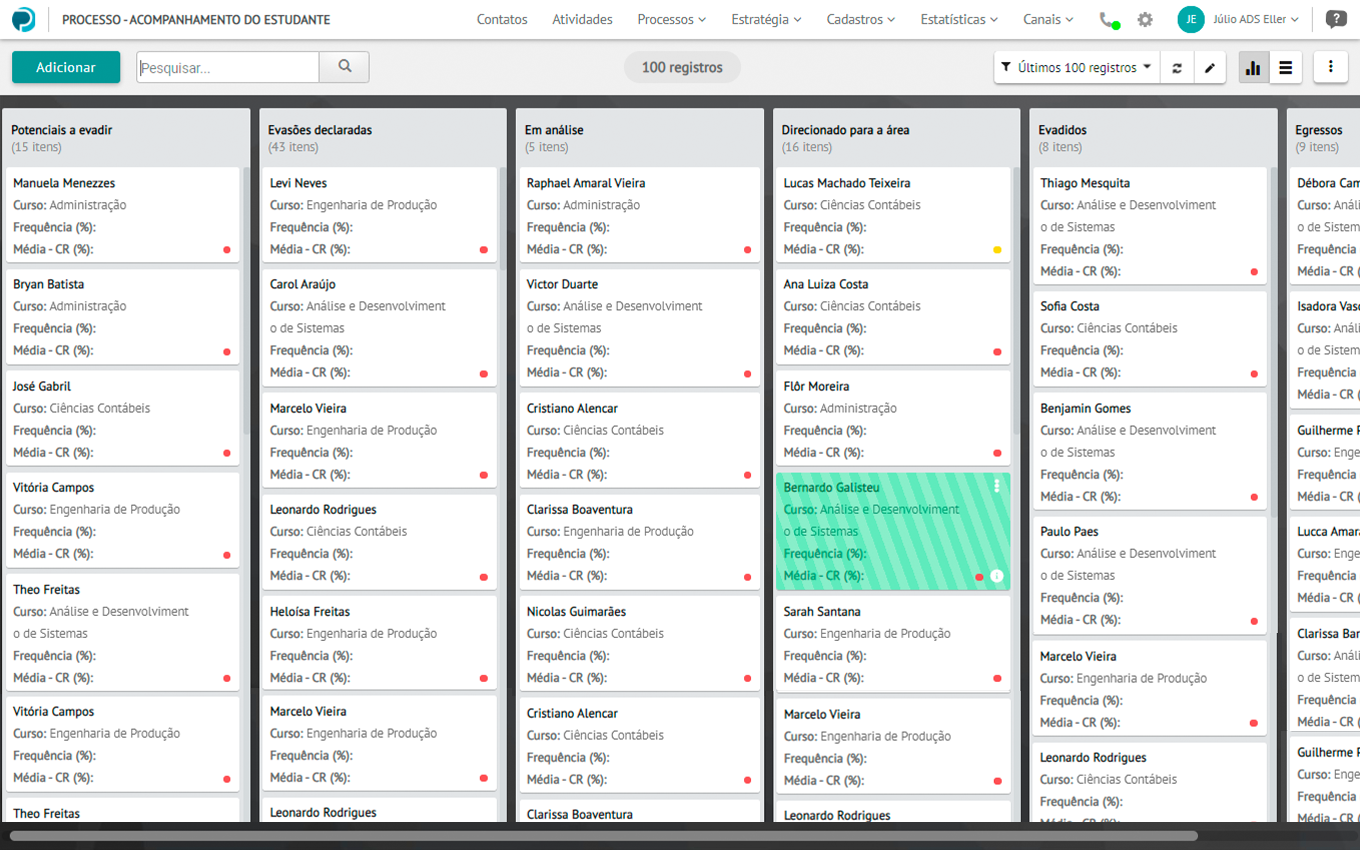Click the pencil edit icon in toolbar
Viewport: 1360px width, 850px height.
[1210, 68]
